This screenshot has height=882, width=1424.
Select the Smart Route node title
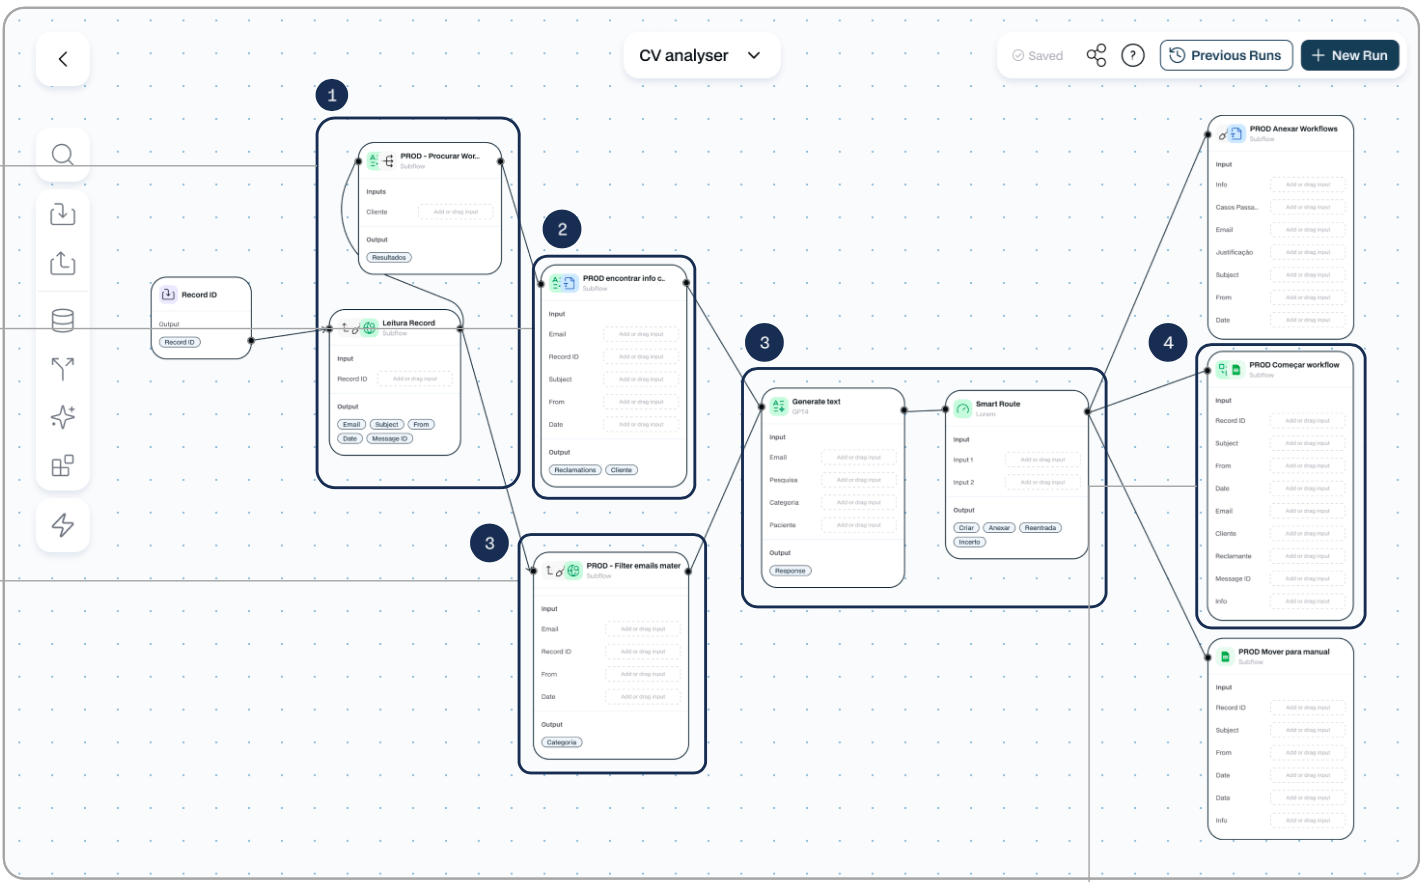coord(998,404)
